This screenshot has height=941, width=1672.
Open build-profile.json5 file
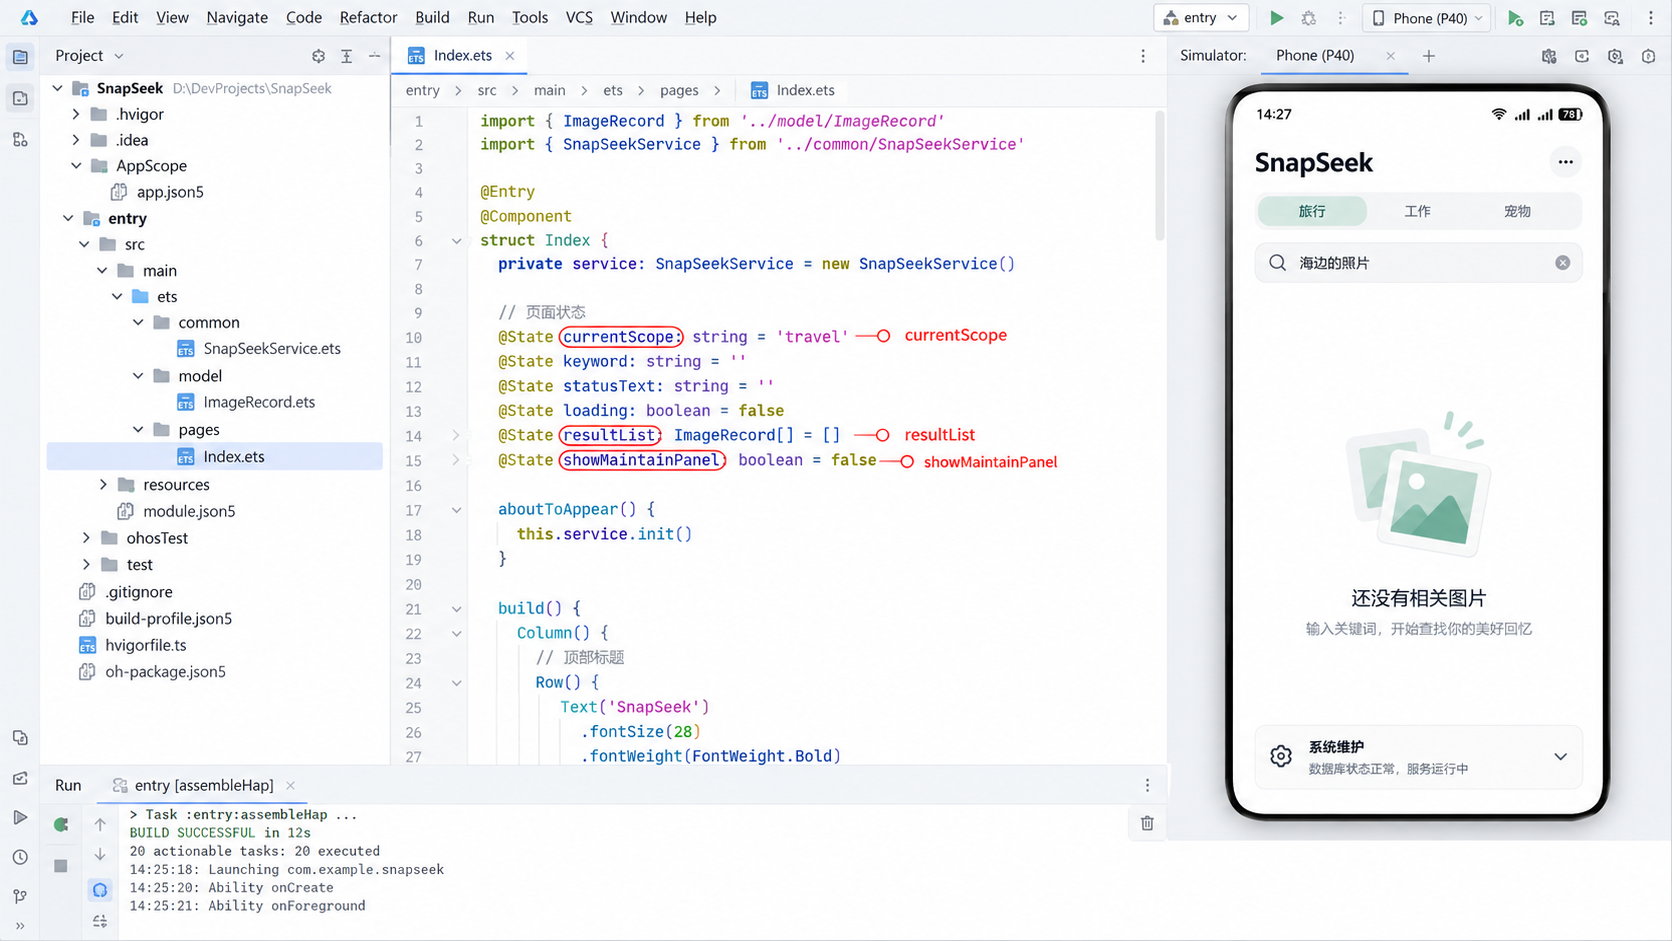[x=155, y=618]
